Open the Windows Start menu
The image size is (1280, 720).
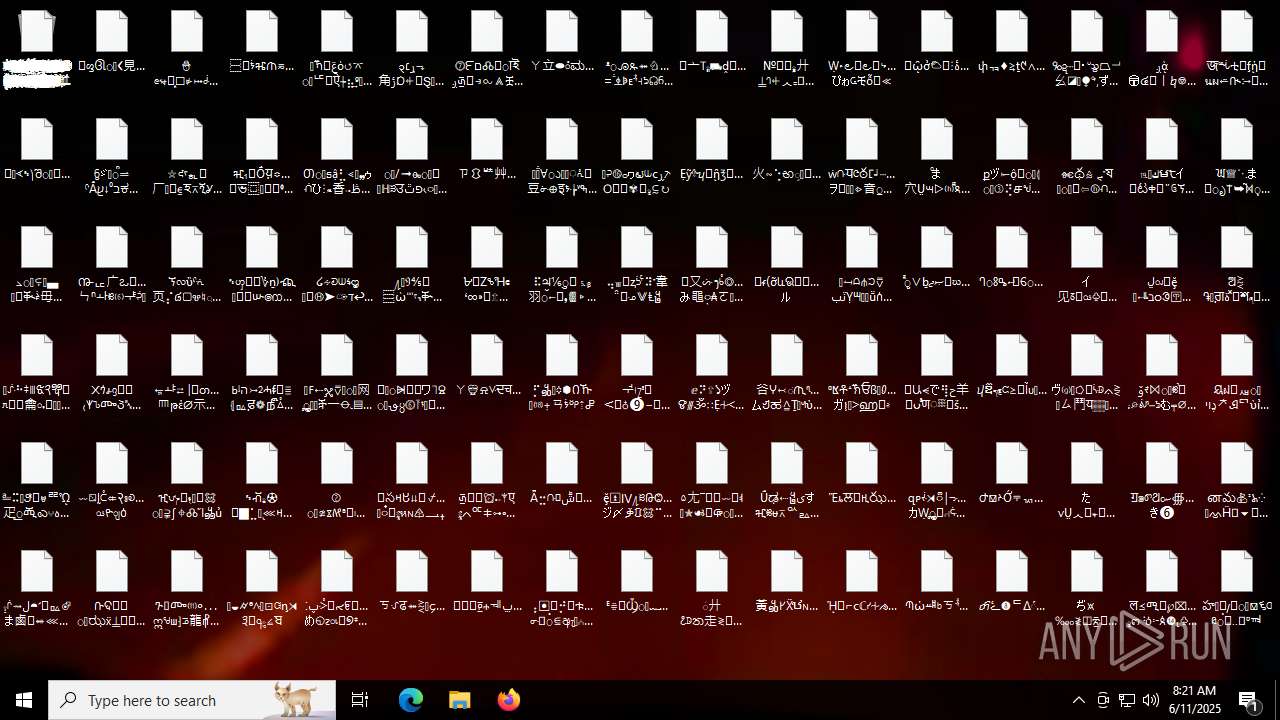point(24,700)
